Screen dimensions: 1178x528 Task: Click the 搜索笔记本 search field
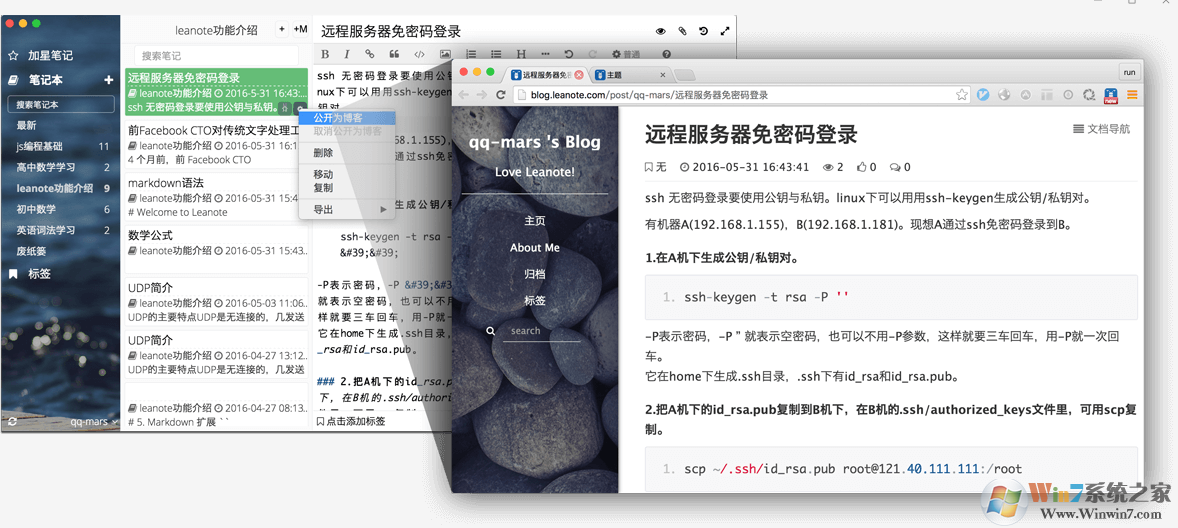(61, 104)
